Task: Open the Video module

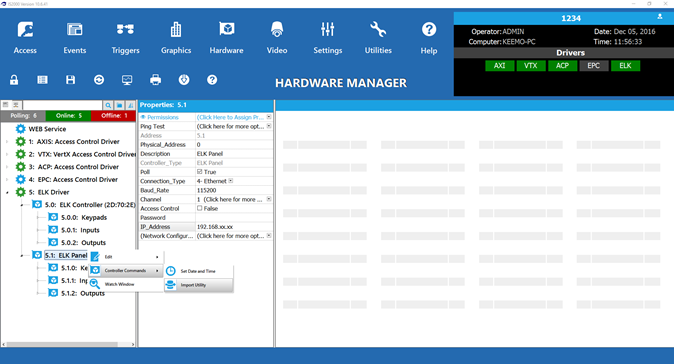Action: coord(277,38)
